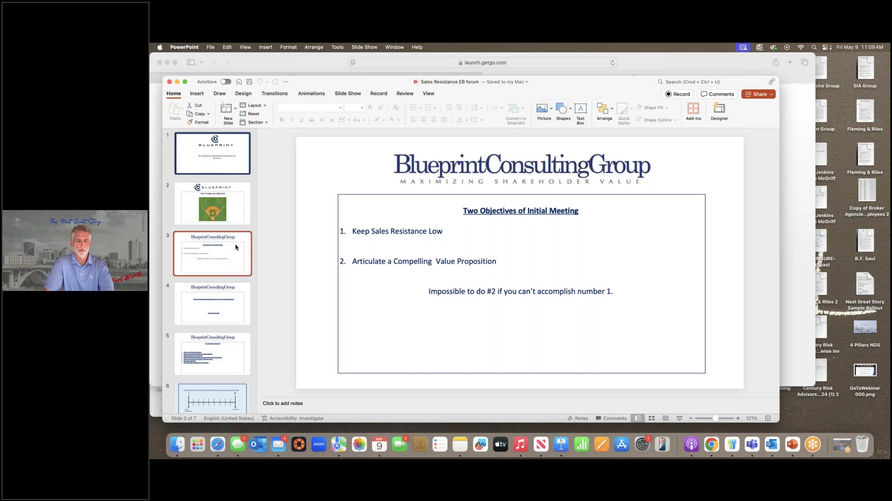The height and width of the screenshot is (501, 892).
Task: Click the Search field in the title bar
Action: pyautogui.click(x=712, y=82)
